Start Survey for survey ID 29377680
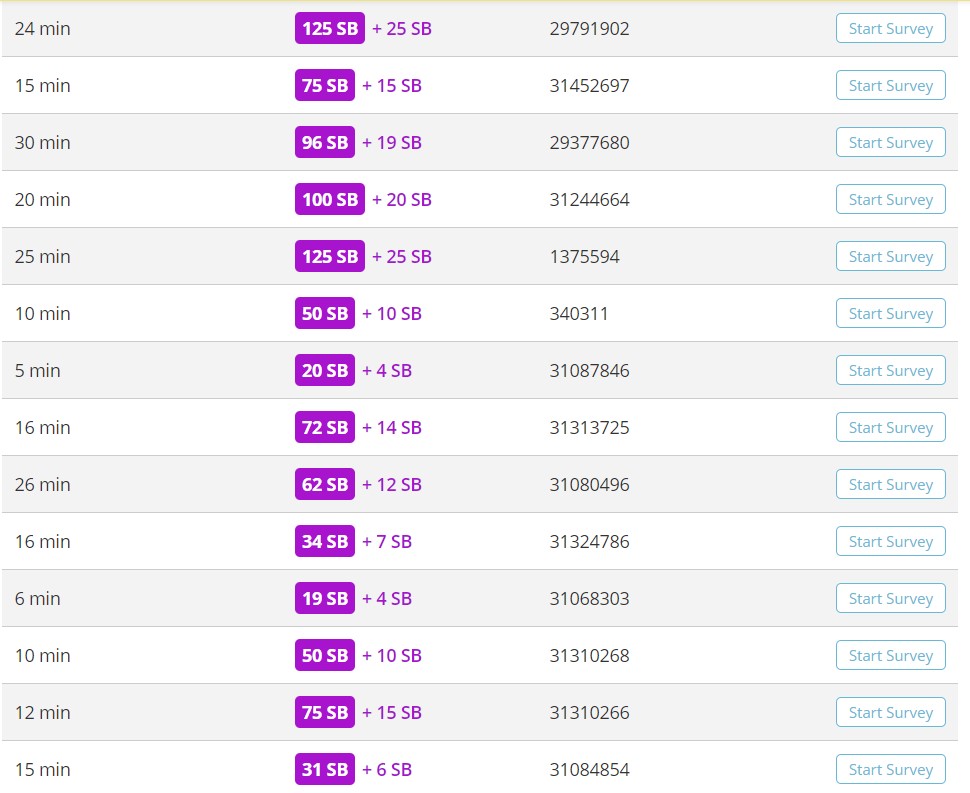This screenshot has width=970, height=793. click(x=891, y=142)
